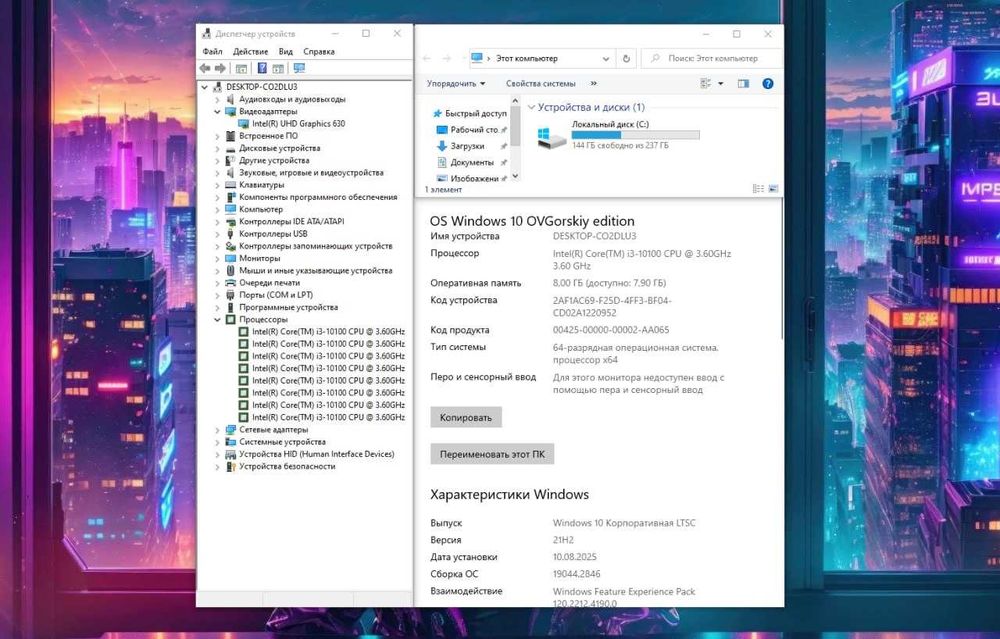Open the view options dropdown arrow in Explorer

(x=721, y=84)
